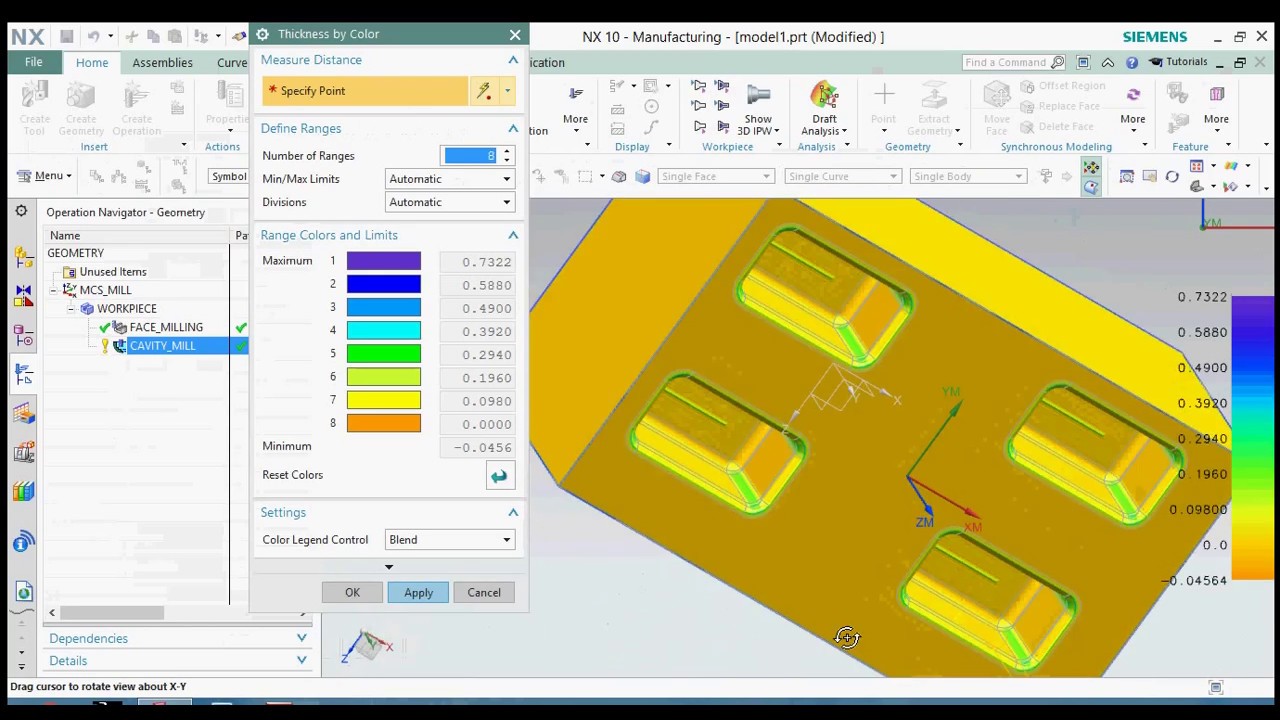This screenshot has height=720, width=1280.
Task: Collapse the WORKPIECE tree node
Action: pos(72,309)
